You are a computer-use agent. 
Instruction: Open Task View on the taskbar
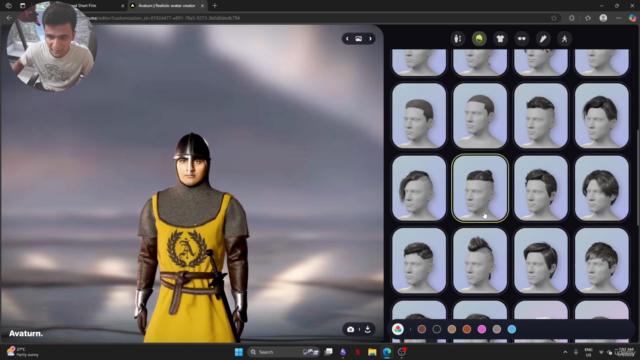coord(328,352)
